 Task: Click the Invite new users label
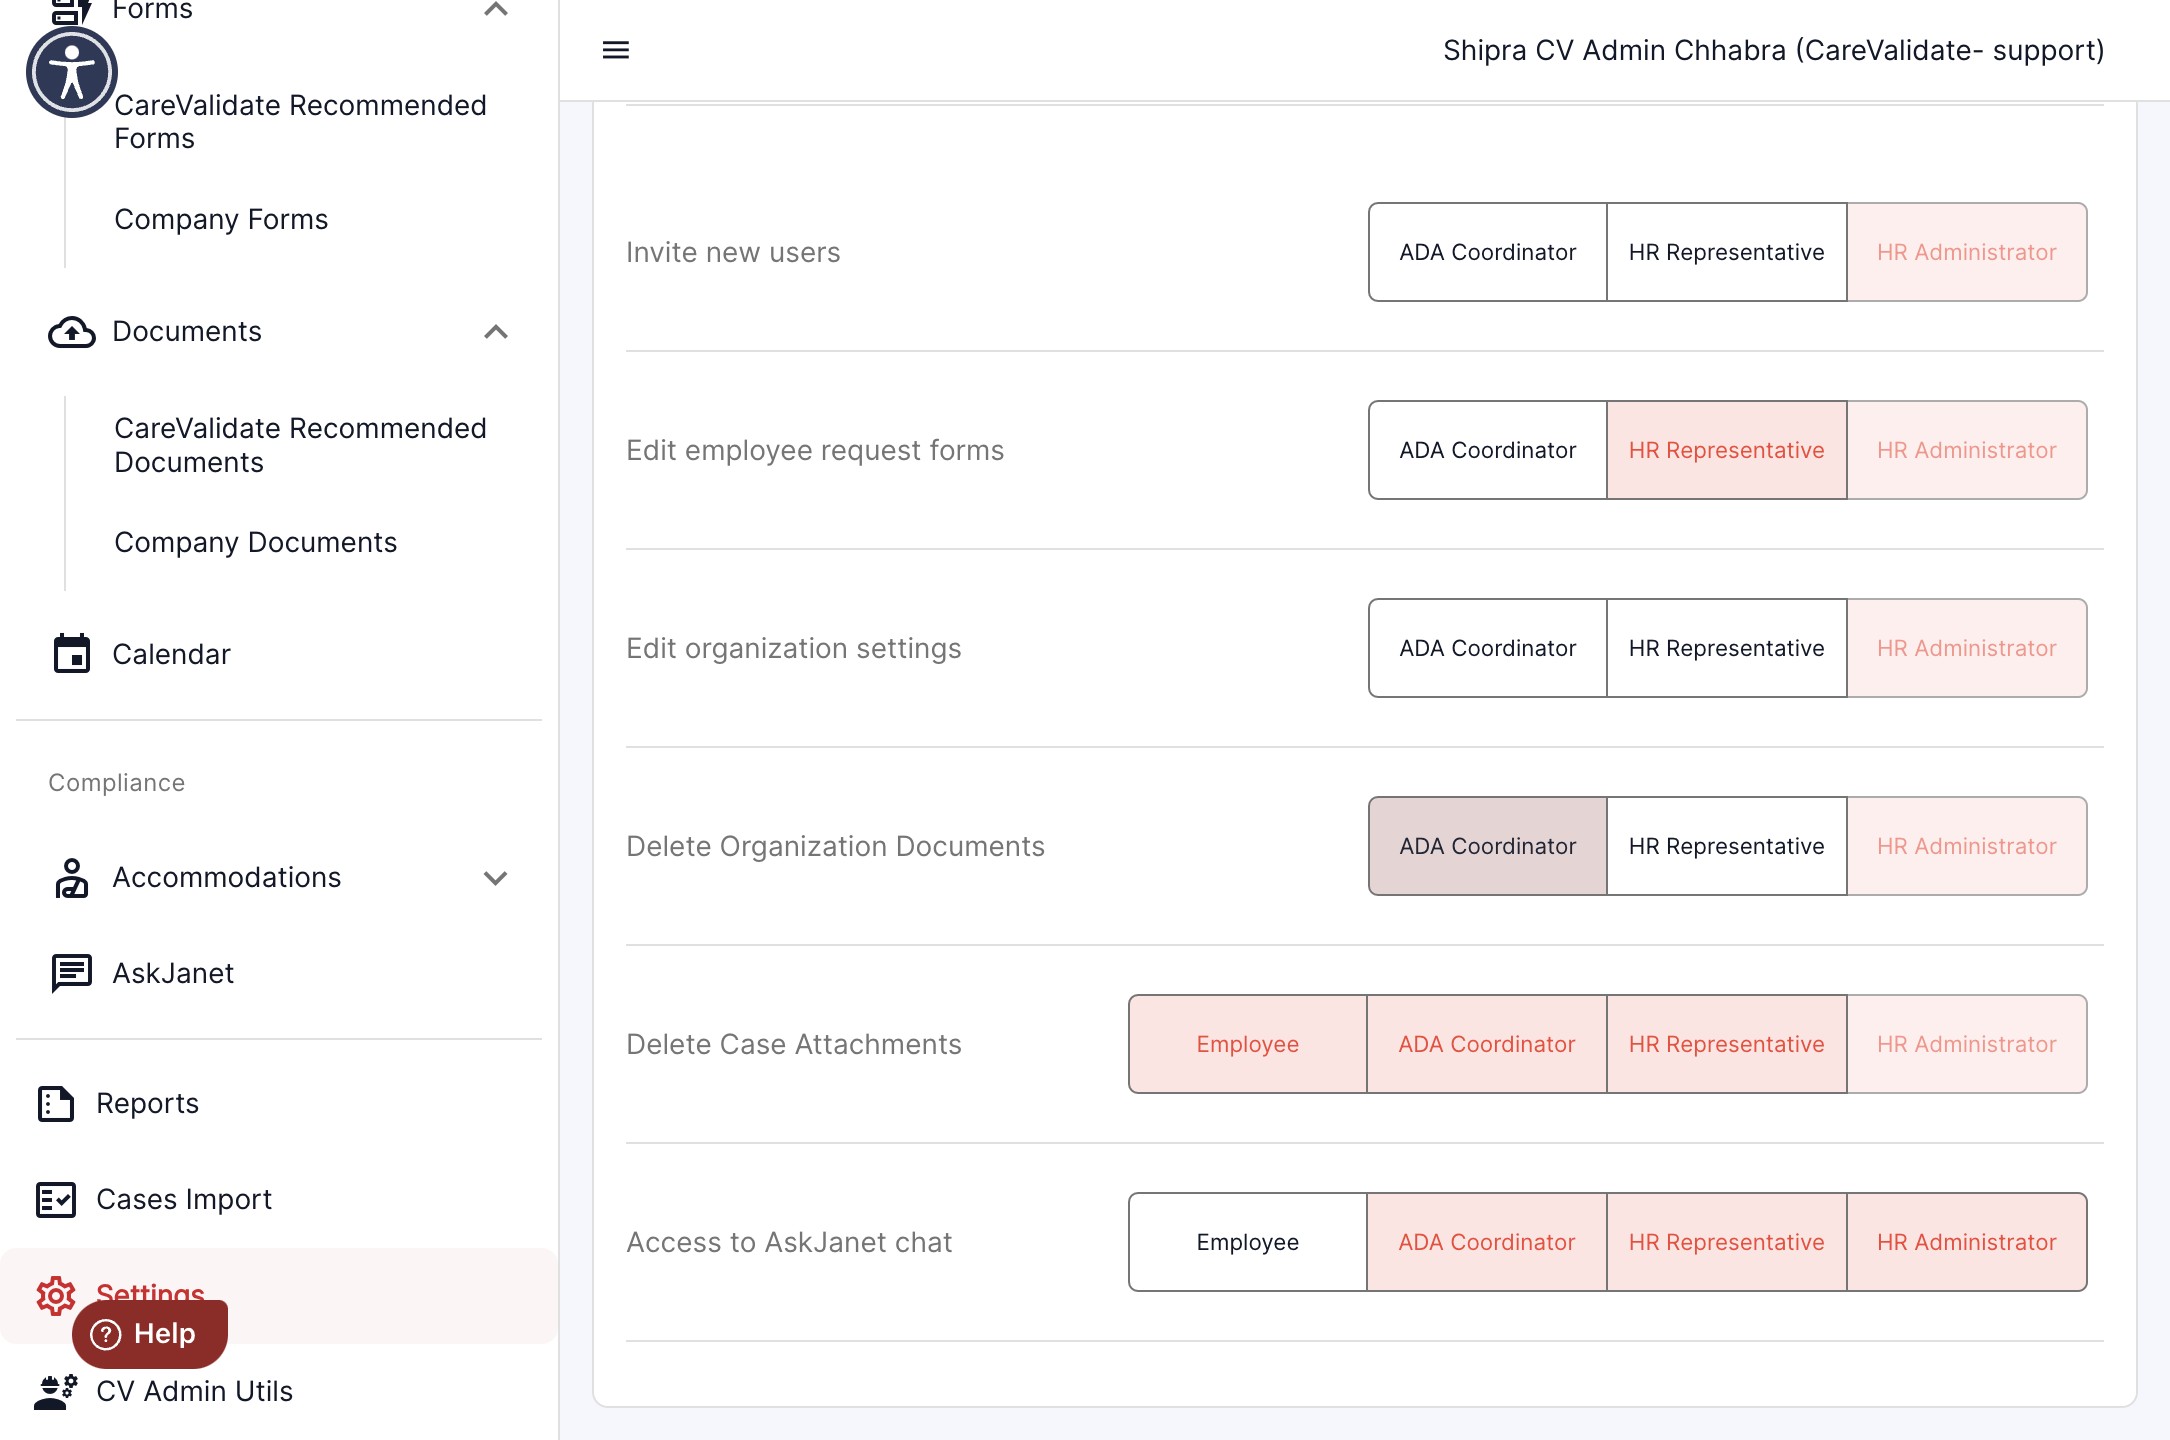coord(733,252)
